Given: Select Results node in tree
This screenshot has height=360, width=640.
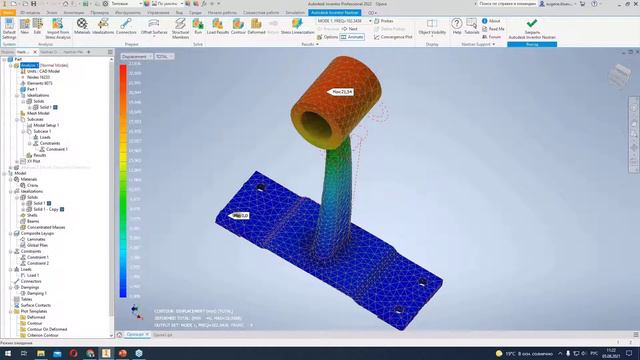Looking at the screenshot, I should coord(40,155).
